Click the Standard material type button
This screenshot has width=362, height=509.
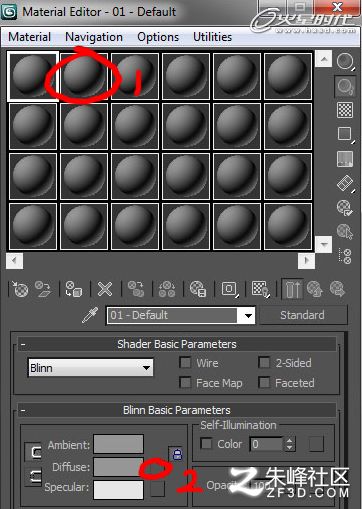tap(303, 315)
